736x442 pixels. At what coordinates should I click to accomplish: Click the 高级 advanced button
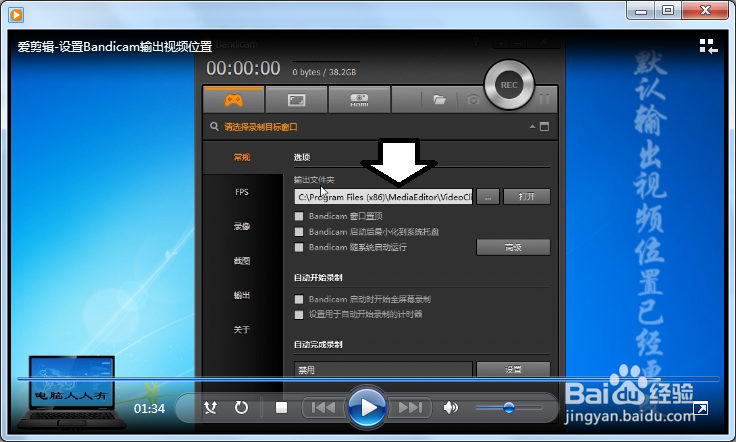[513, 247]
